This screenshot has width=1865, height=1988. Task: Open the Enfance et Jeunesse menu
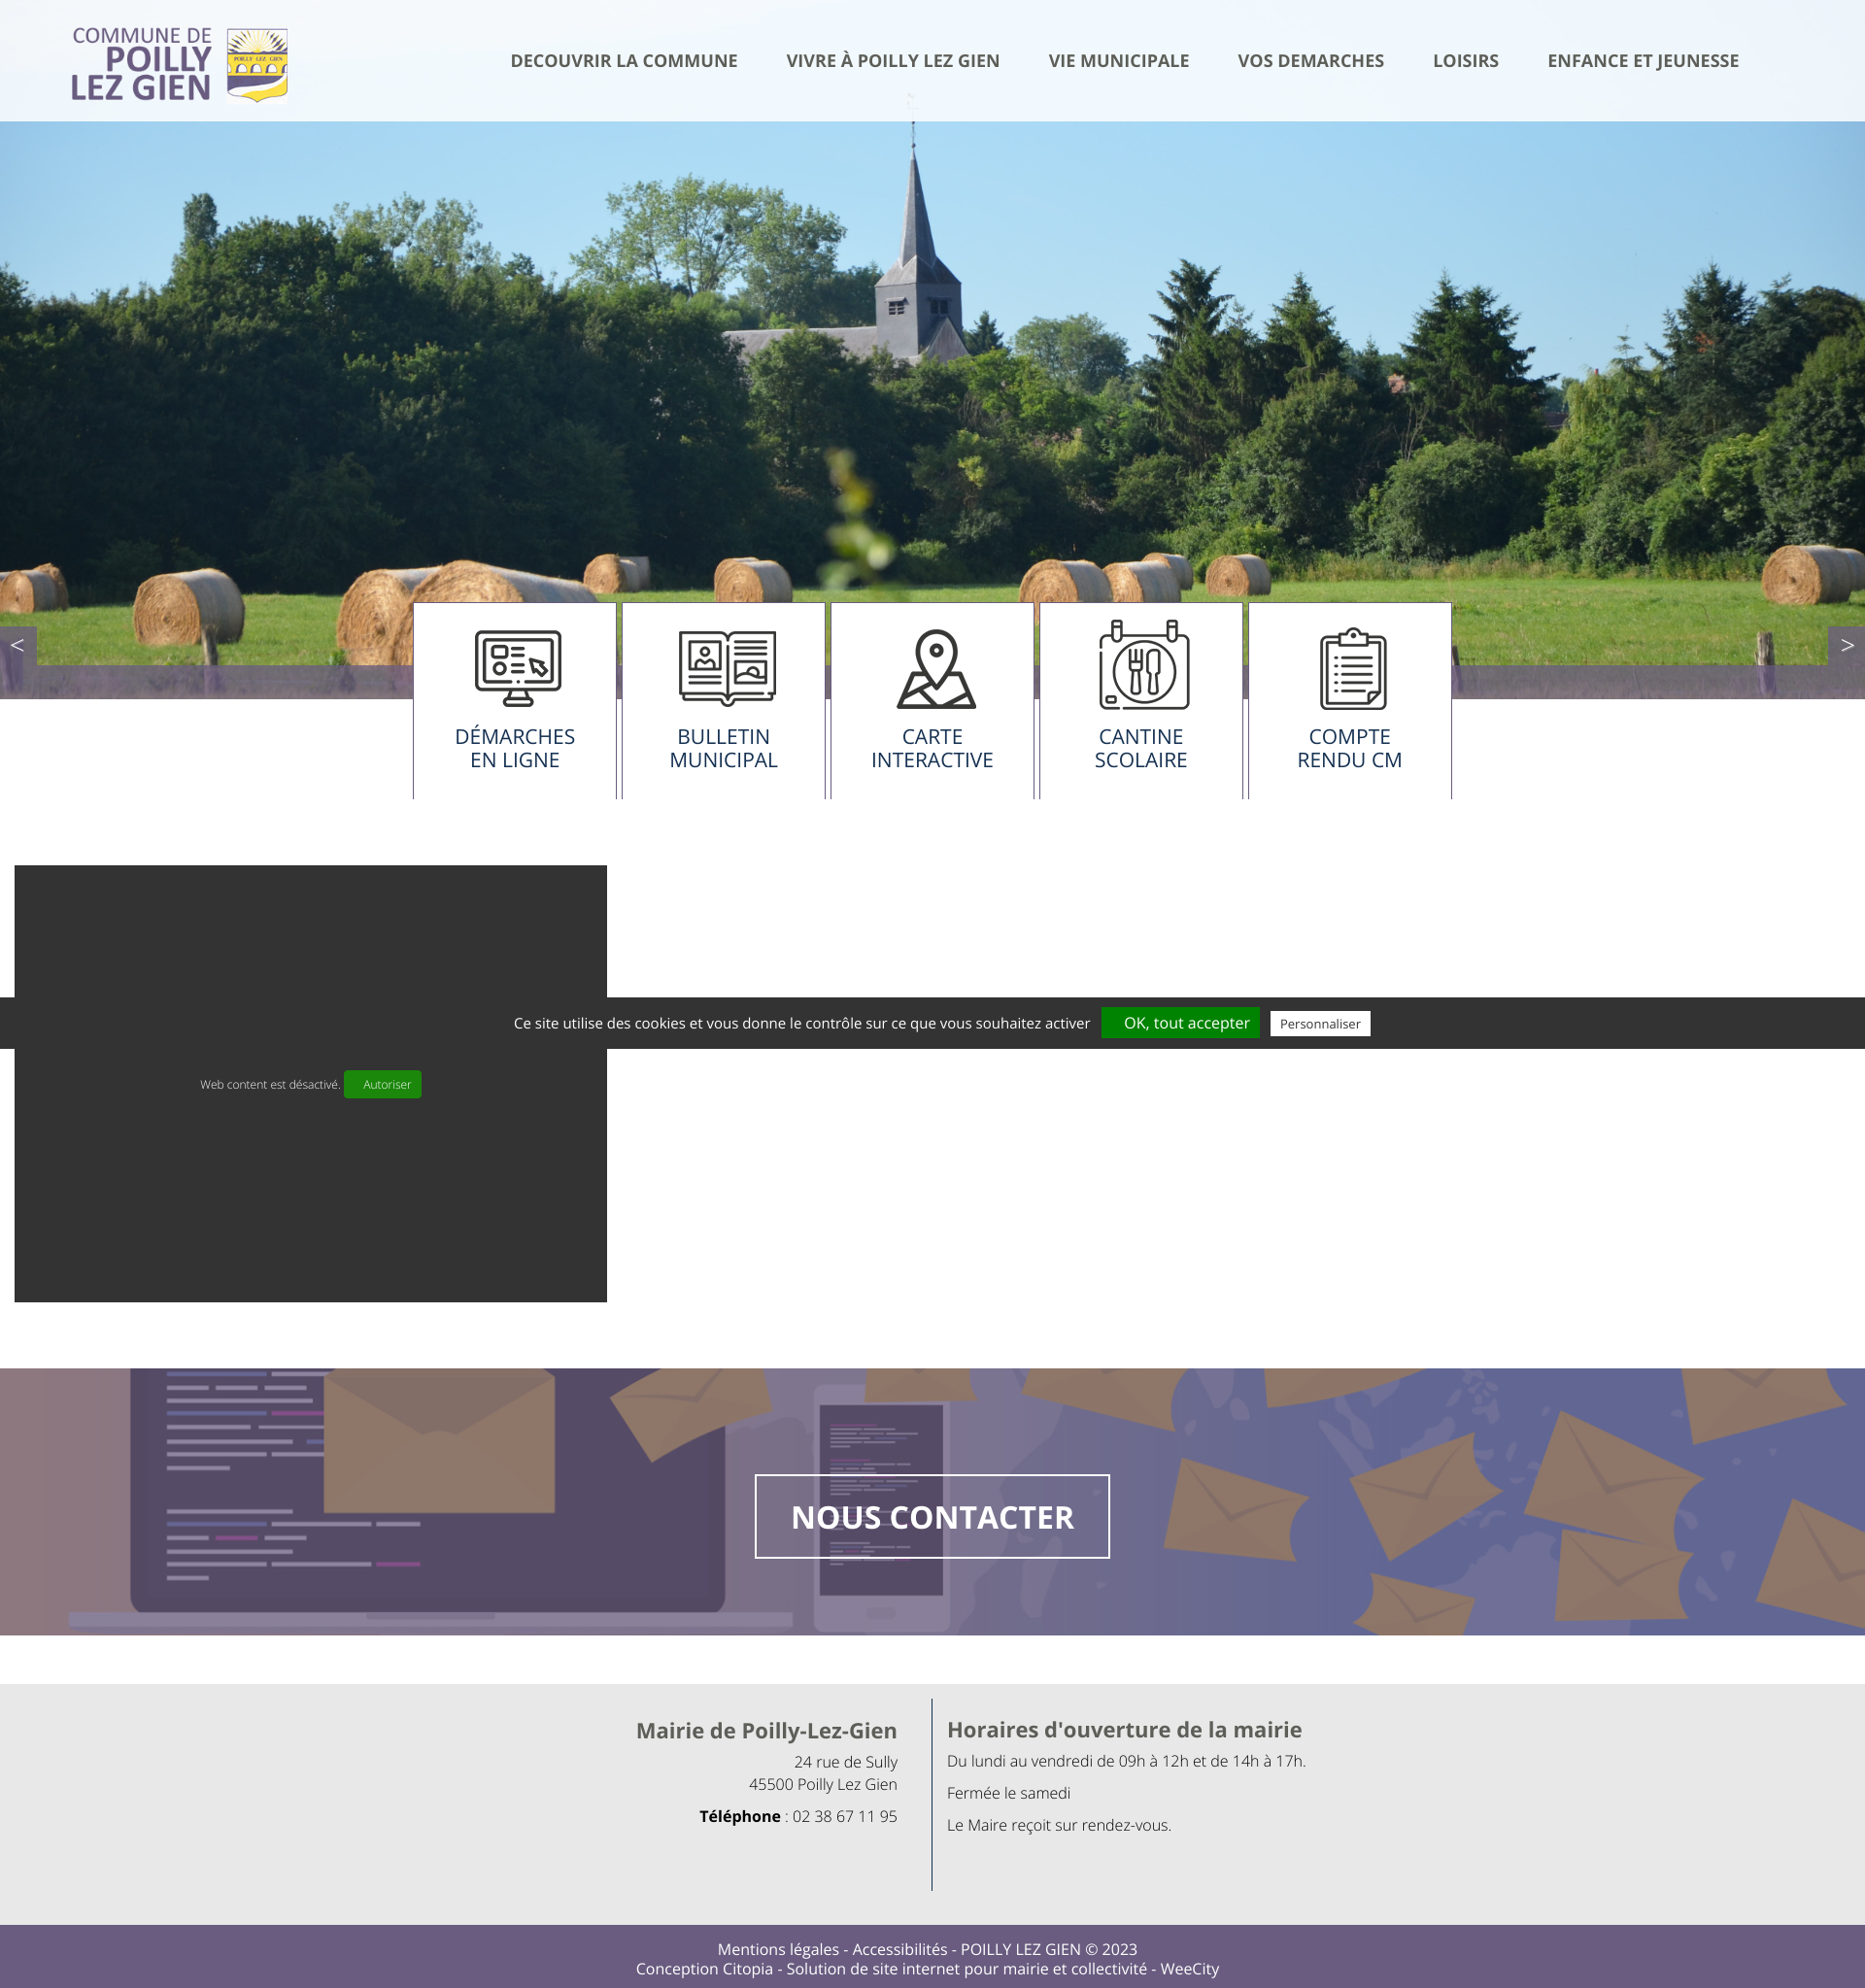[x=1642, y=61]
